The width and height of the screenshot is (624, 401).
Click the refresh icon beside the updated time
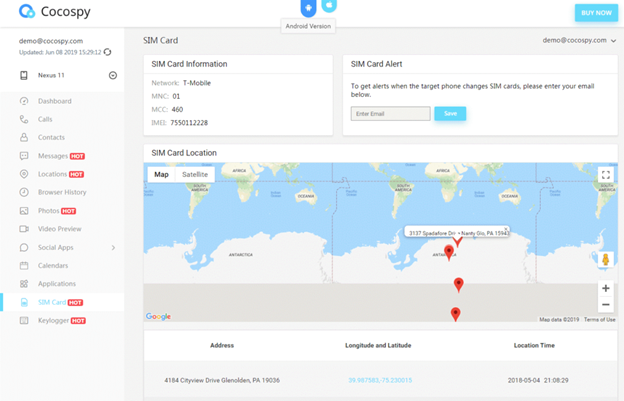click(107, 52)
